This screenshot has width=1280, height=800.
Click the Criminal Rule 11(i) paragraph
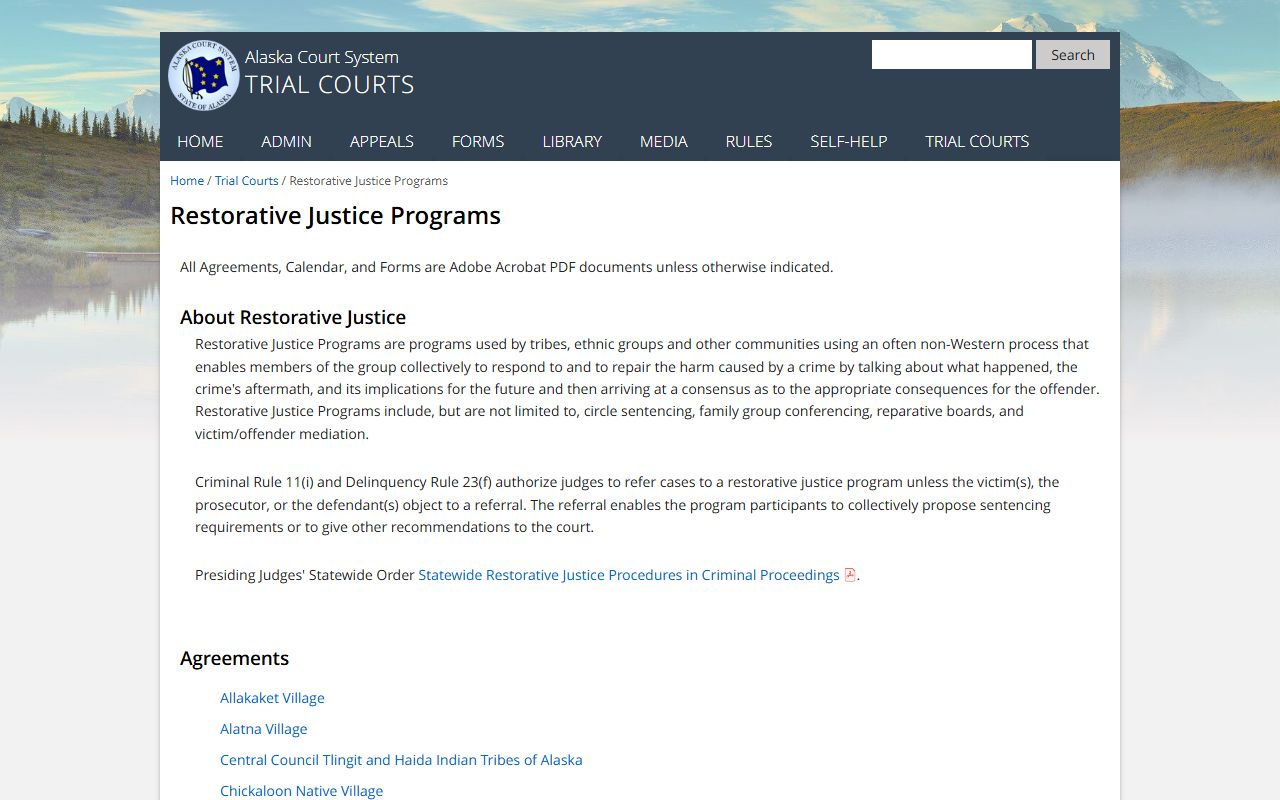pos(627,505)
